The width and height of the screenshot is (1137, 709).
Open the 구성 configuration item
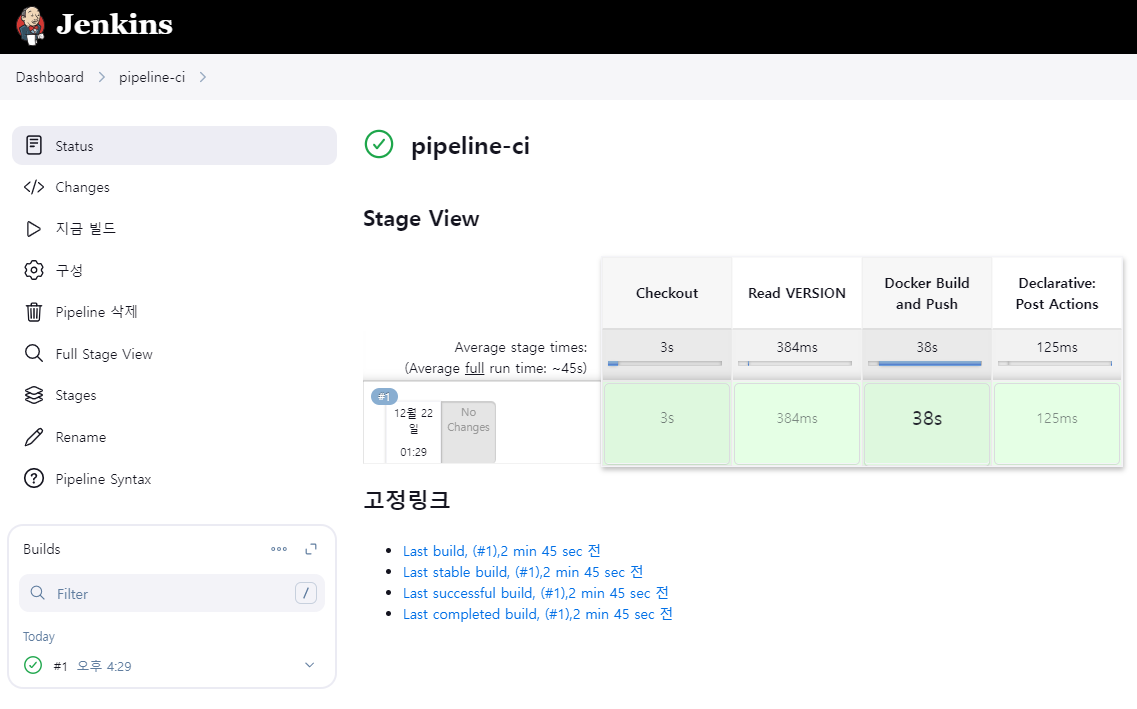click(174, 270)
